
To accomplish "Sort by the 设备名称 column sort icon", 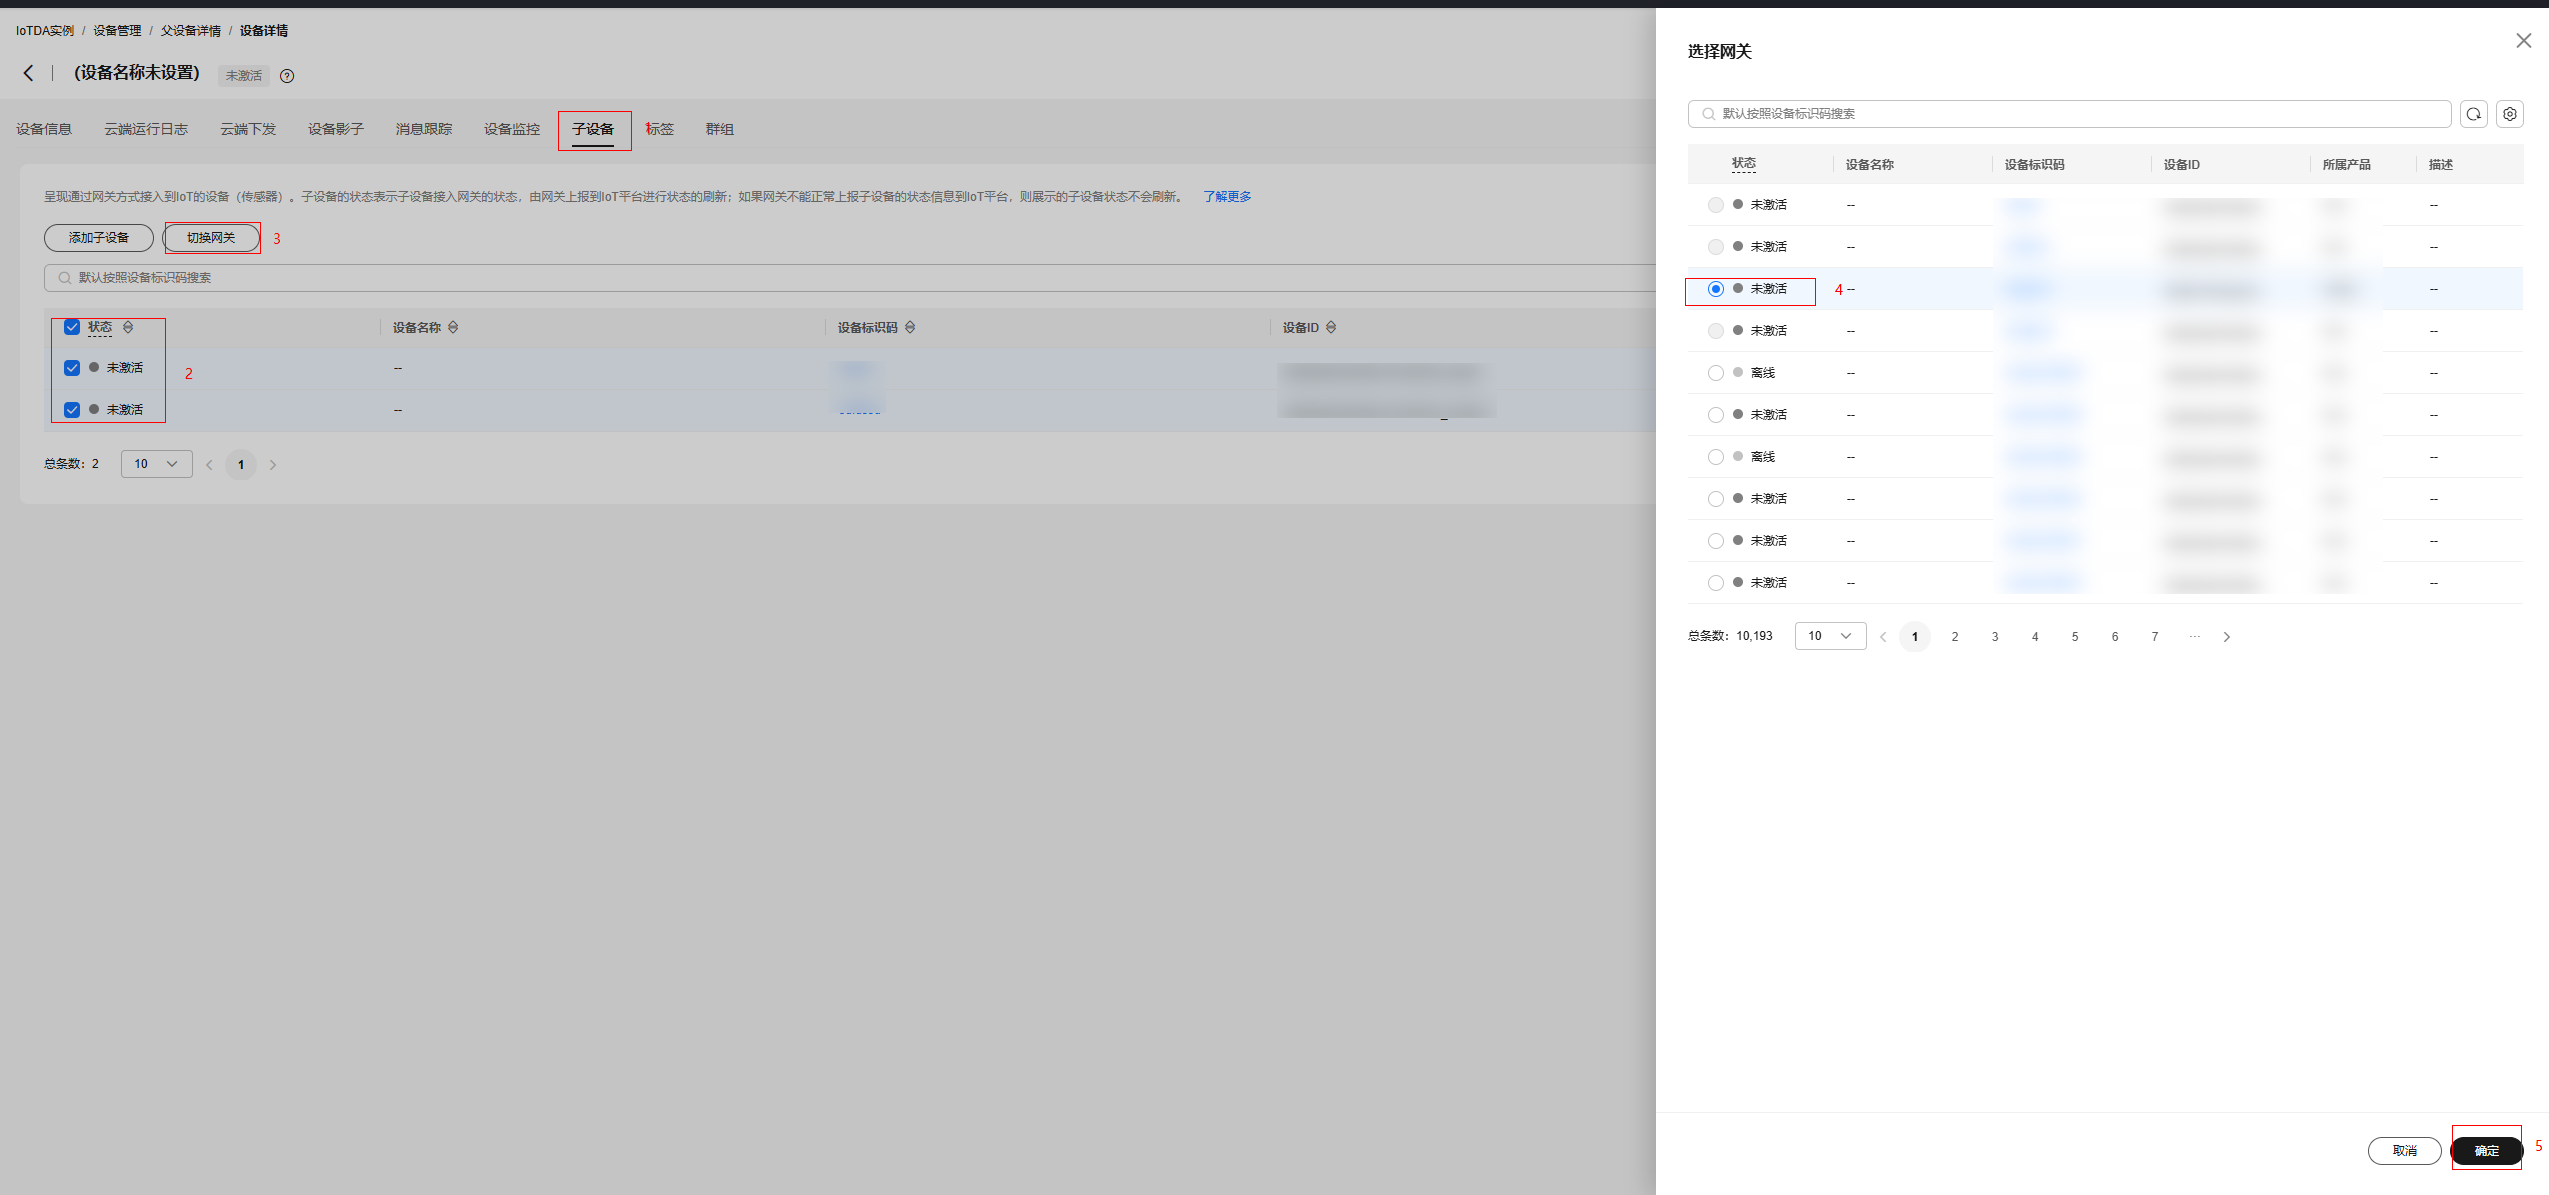I will (x=453, y=327).
